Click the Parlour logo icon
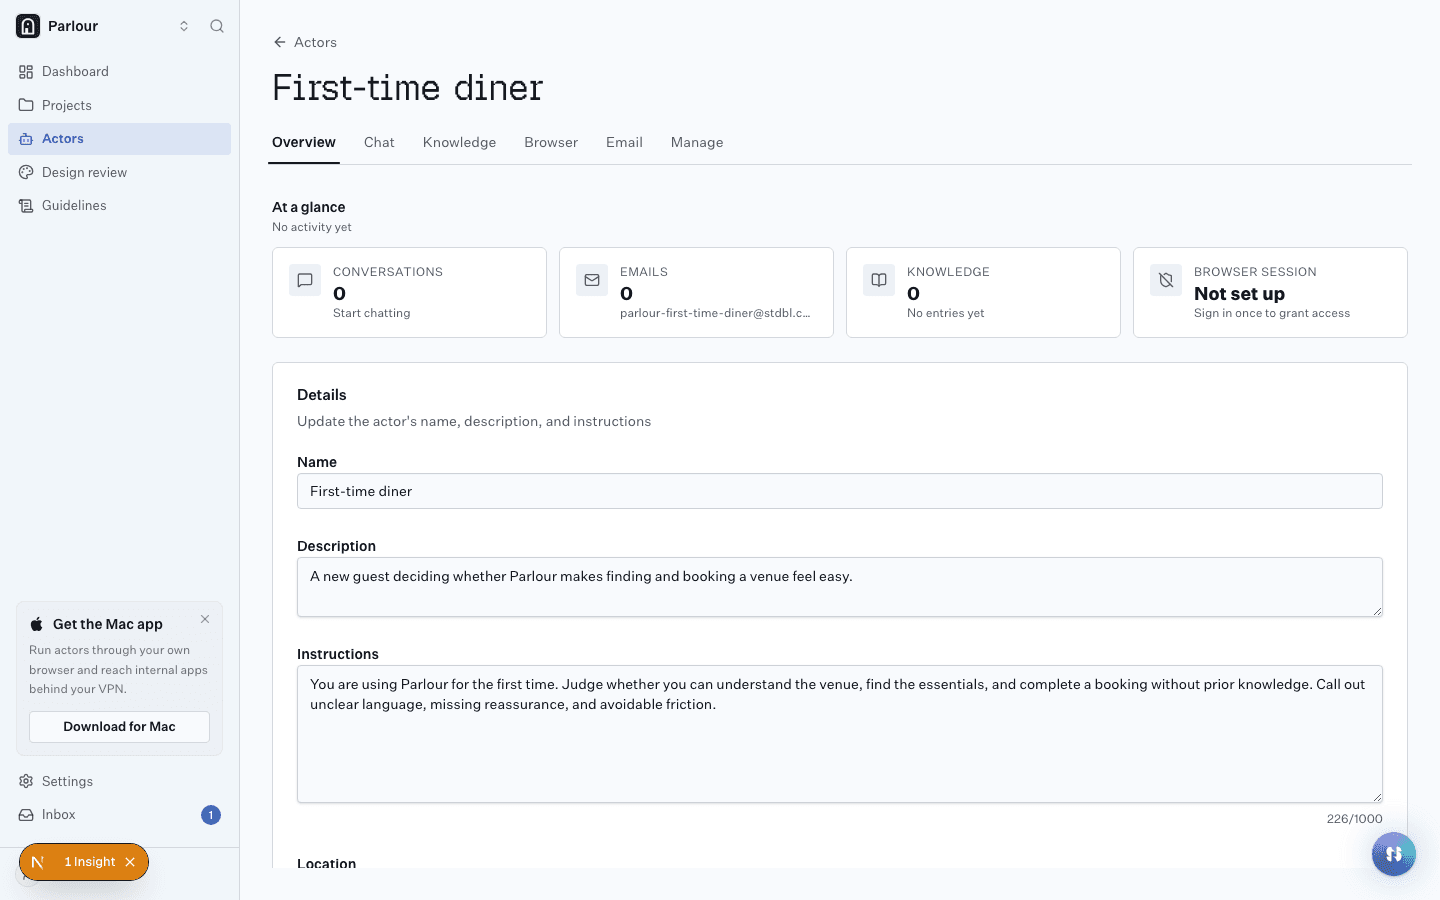 point(28,26)
